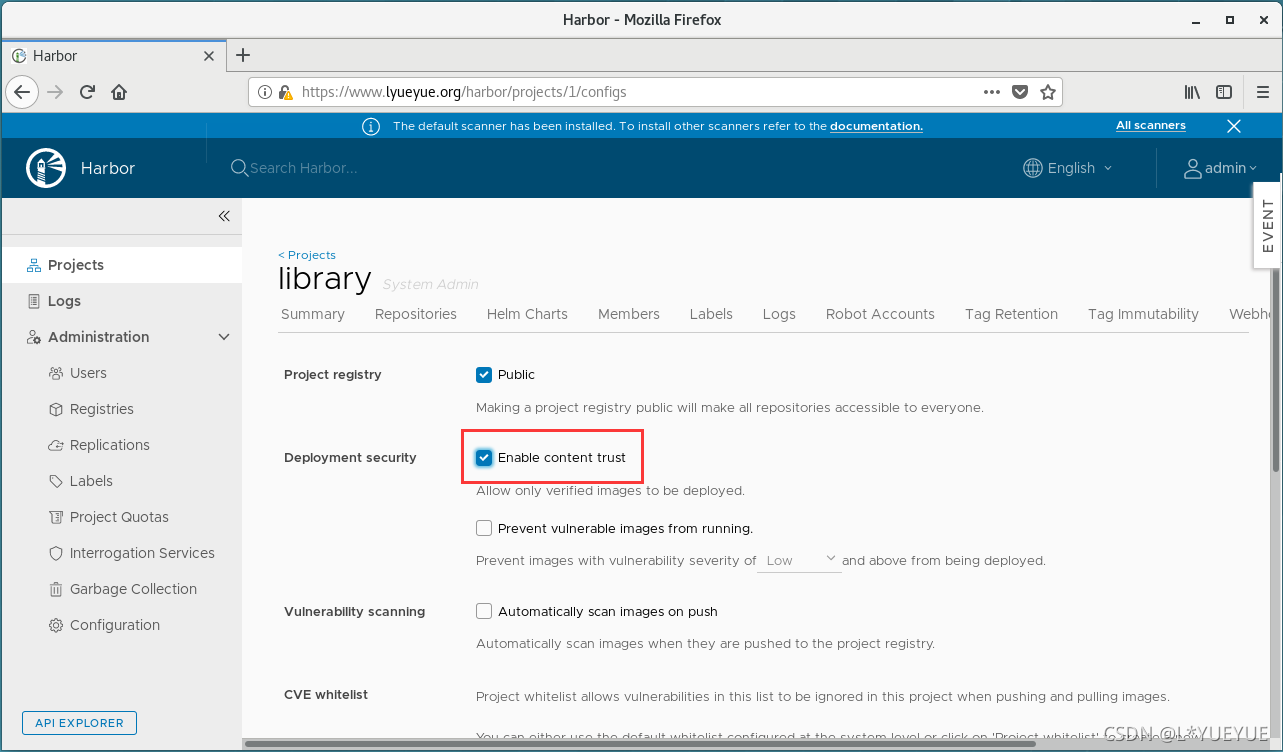
Task: Open the admin account dropdown
Action: [x=1220, y=168]
